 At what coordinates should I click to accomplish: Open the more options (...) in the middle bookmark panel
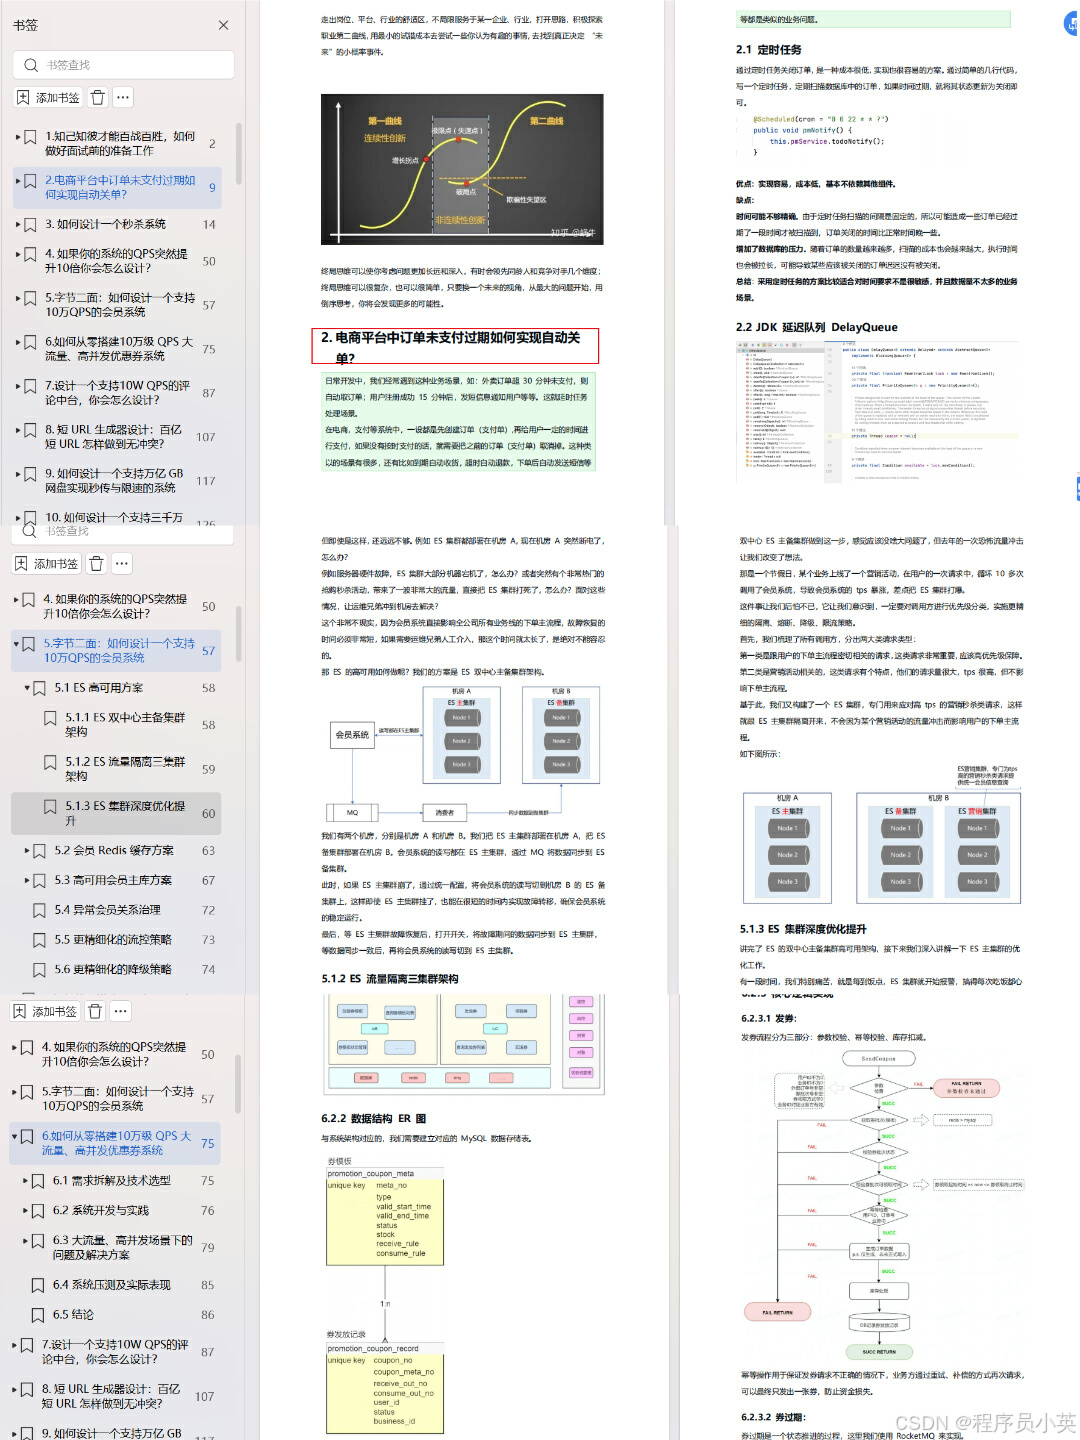click(x=121, y=564)
